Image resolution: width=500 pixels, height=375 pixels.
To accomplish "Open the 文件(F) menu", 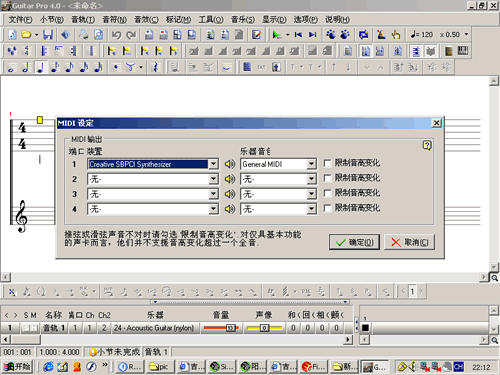I will pos(20,20).
